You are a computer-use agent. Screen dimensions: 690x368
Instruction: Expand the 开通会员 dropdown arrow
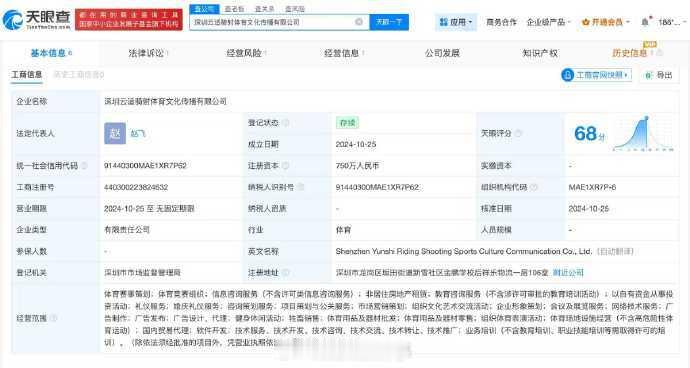coord(628,22)
